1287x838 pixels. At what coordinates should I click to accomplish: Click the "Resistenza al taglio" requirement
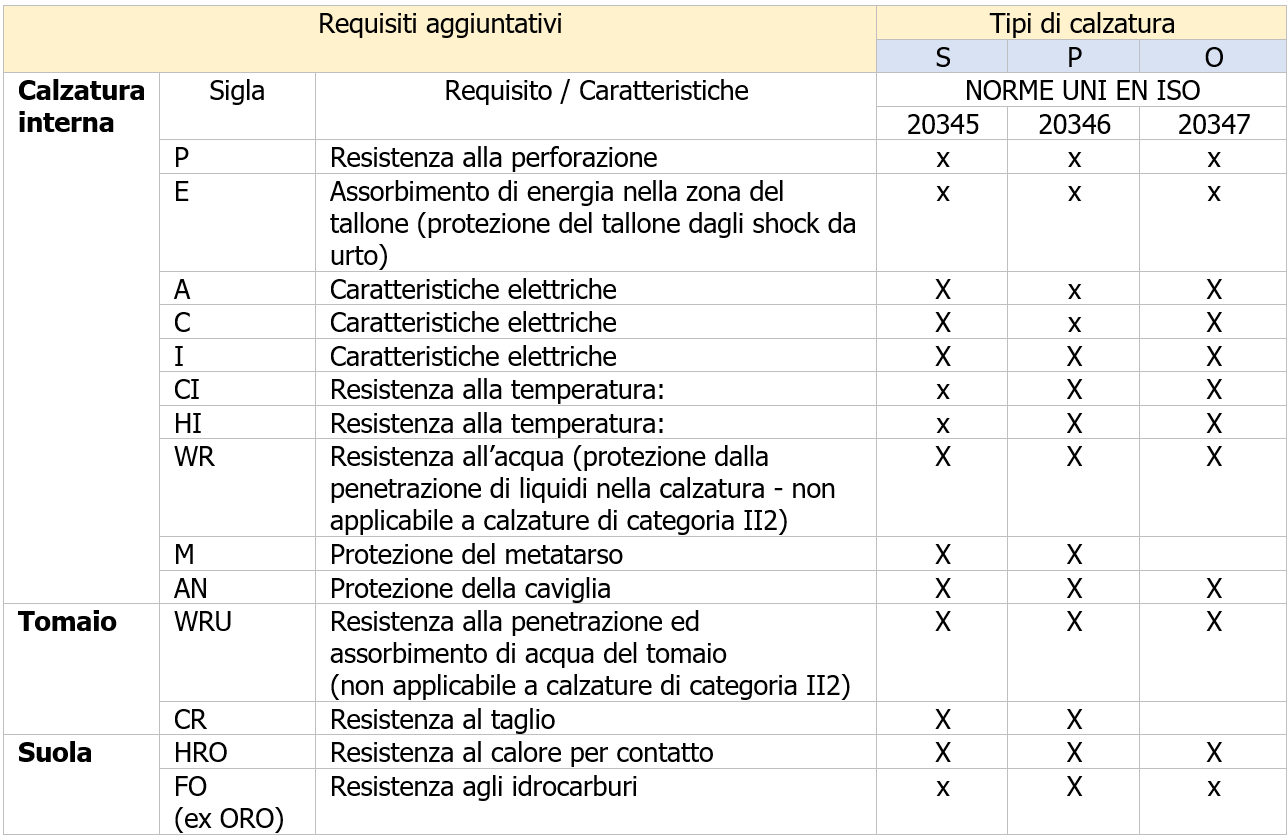[442, 719]
